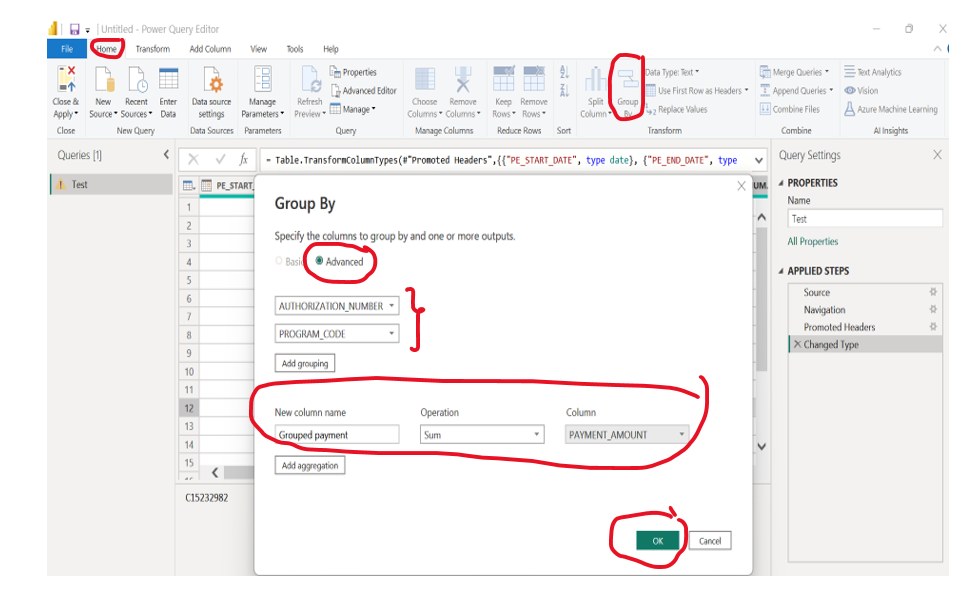Open Azure Machine Learning

891,109
